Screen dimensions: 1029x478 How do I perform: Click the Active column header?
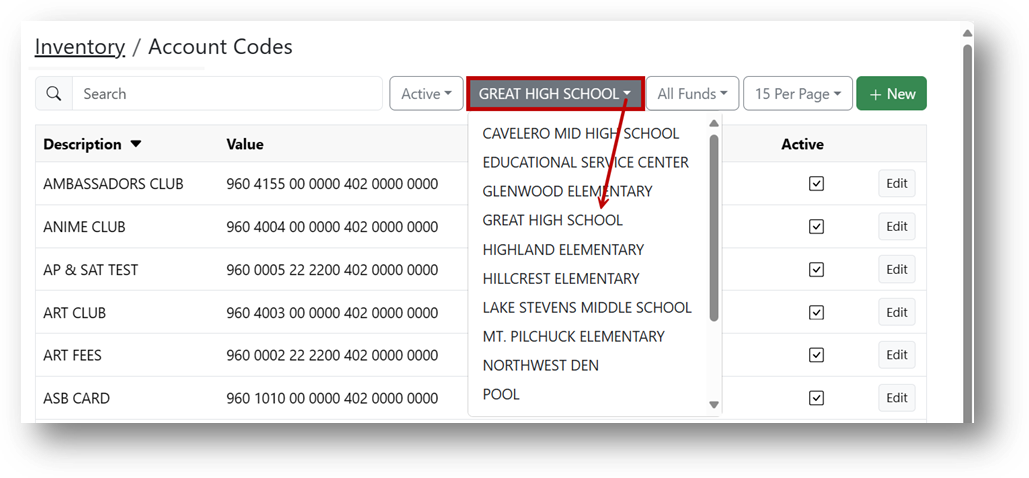802,144
